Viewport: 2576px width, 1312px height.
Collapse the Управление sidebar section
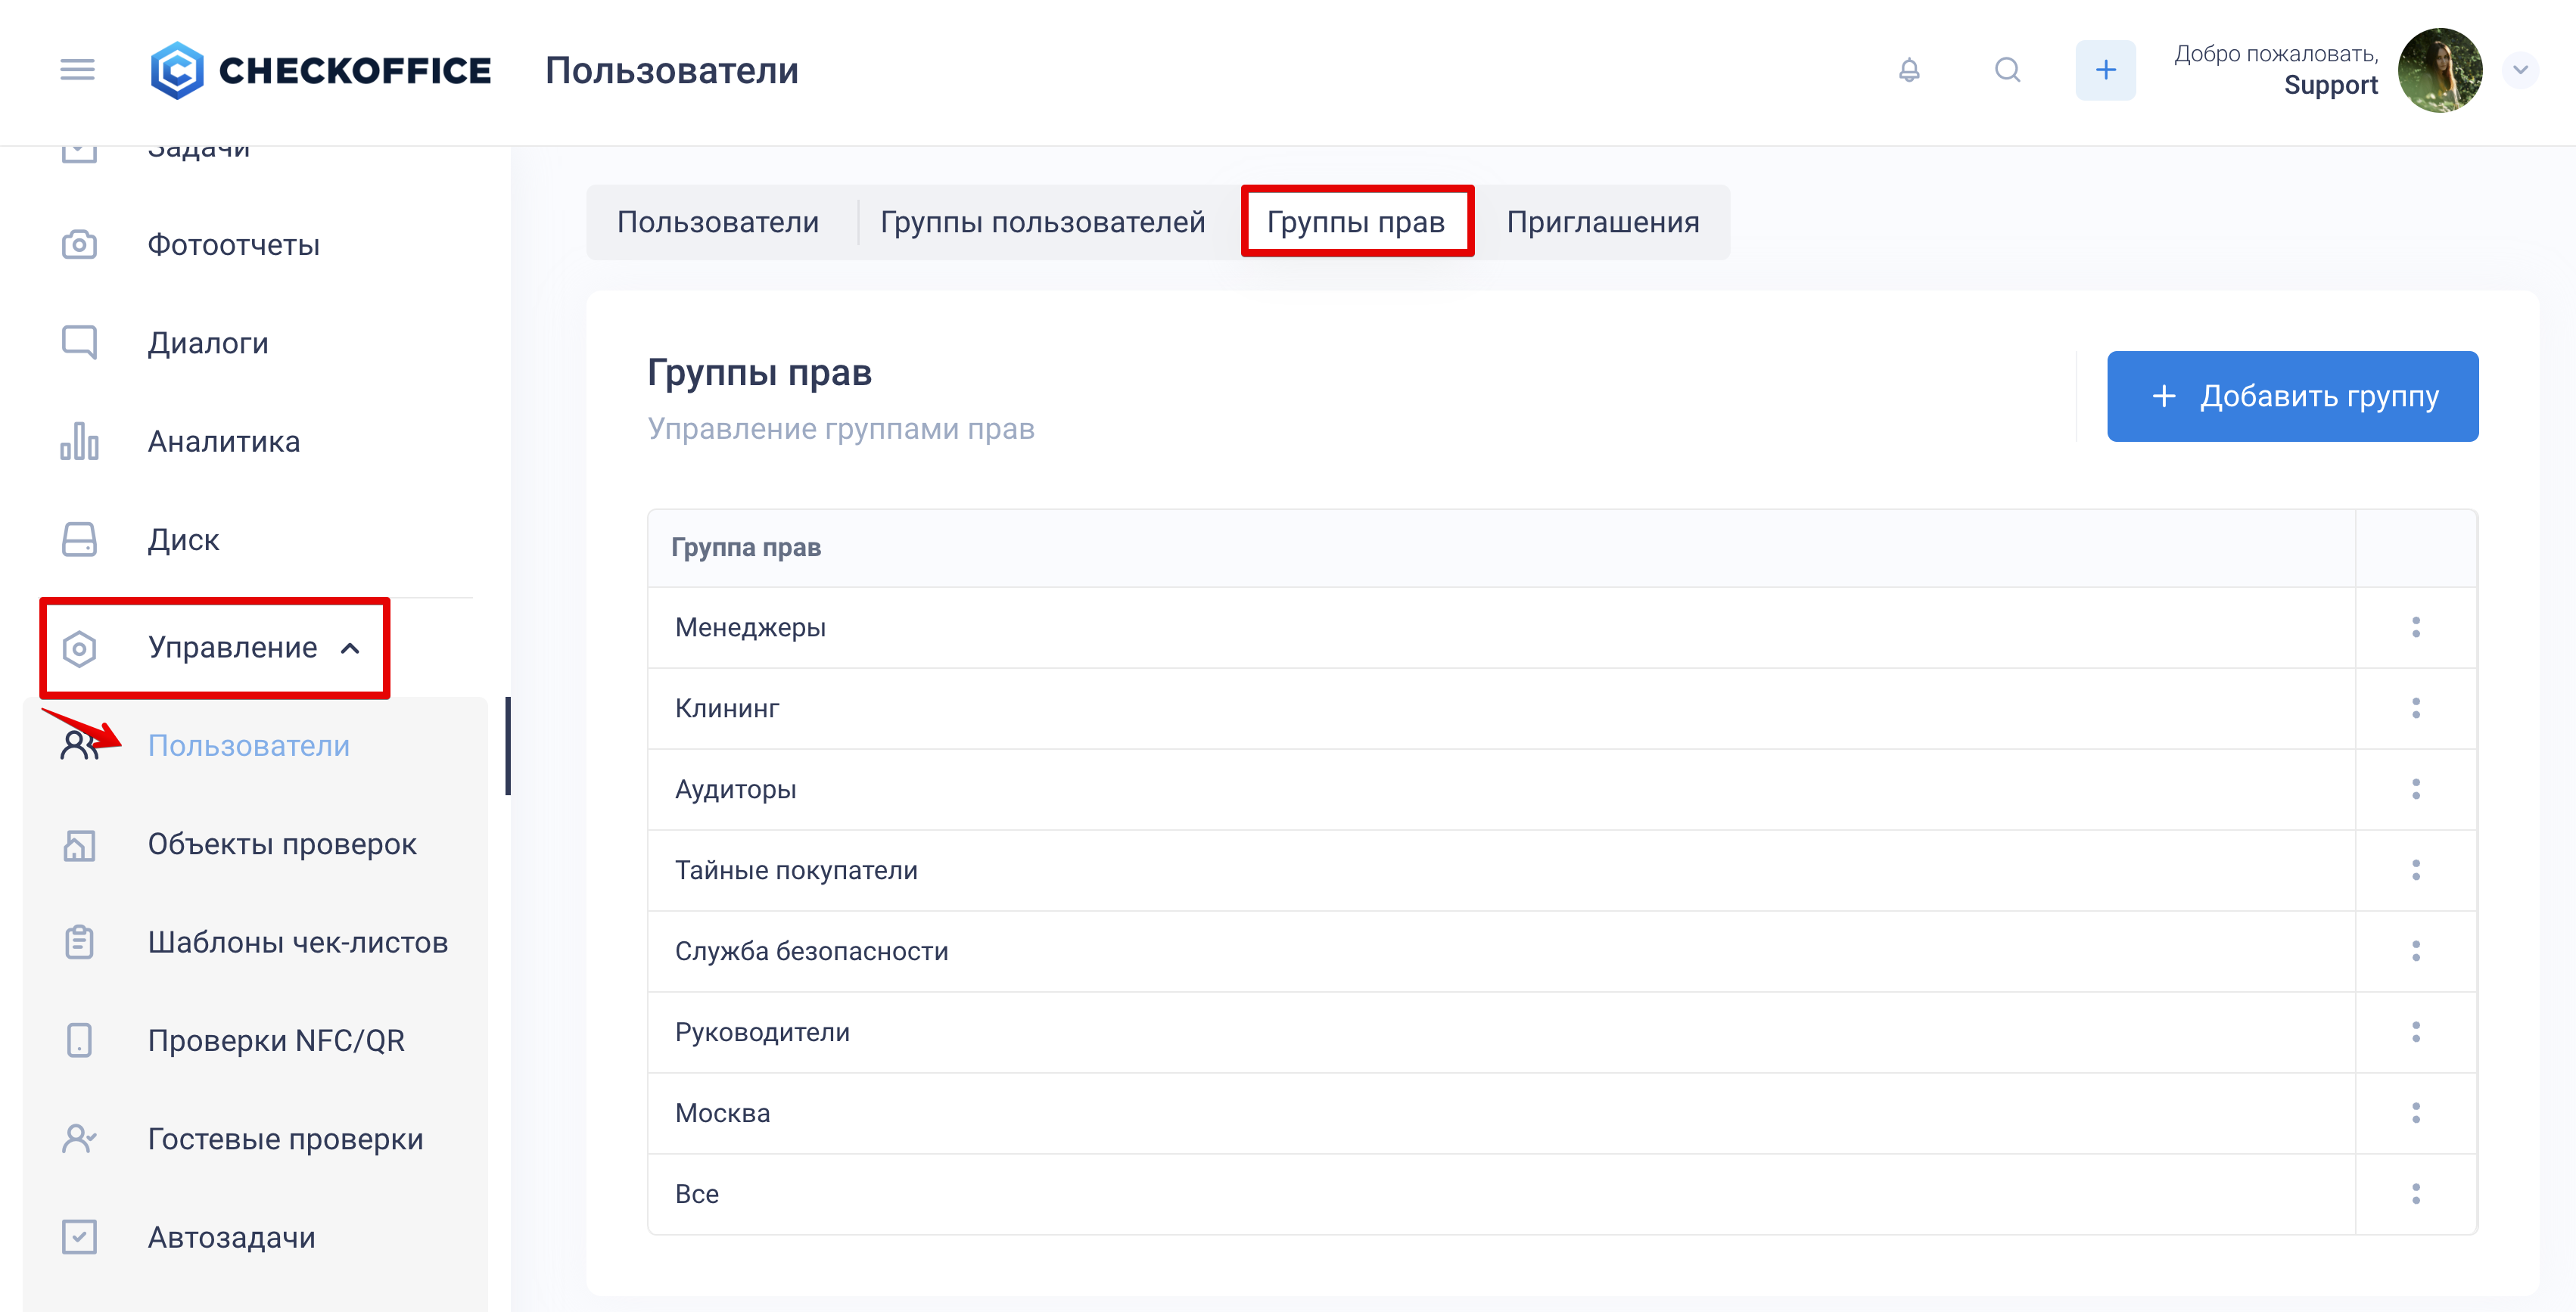(349, 648)
